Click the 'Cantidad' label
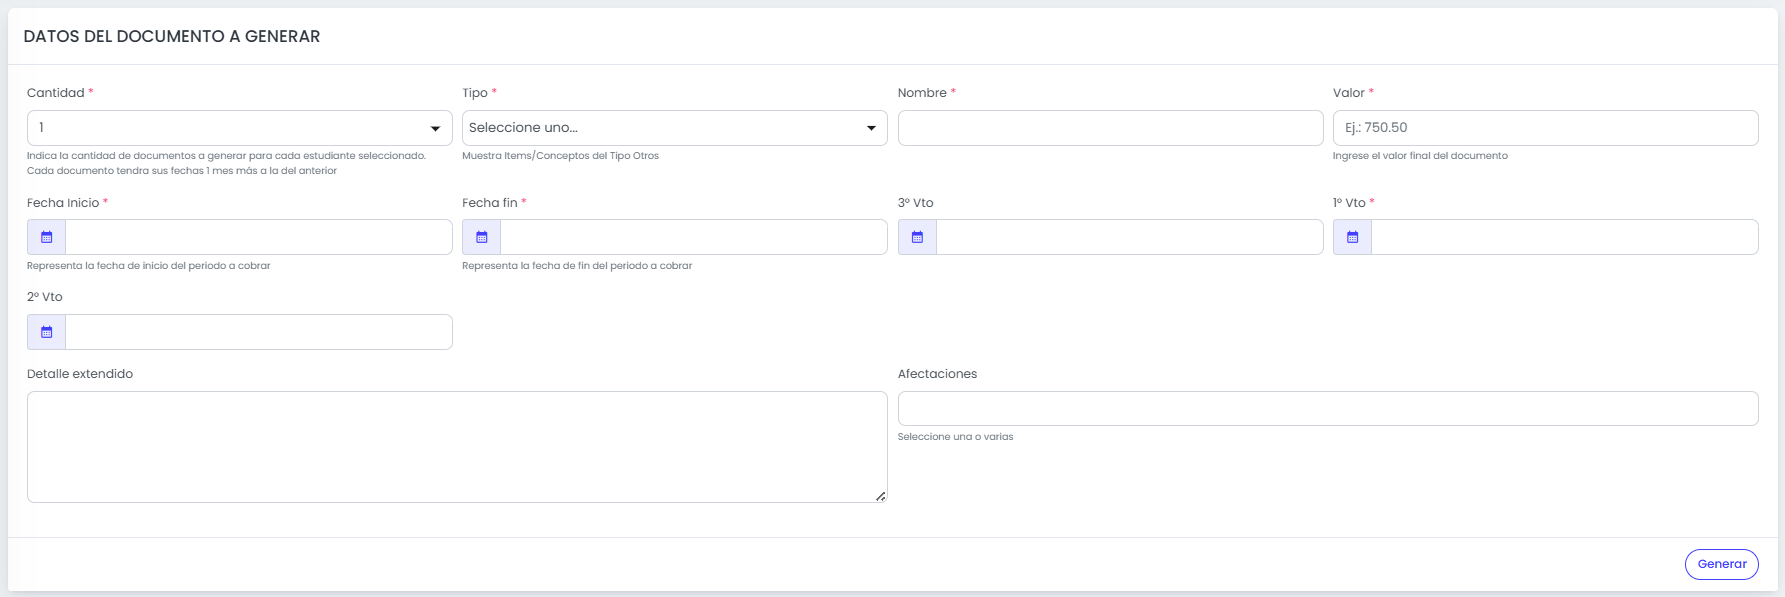 56,93
